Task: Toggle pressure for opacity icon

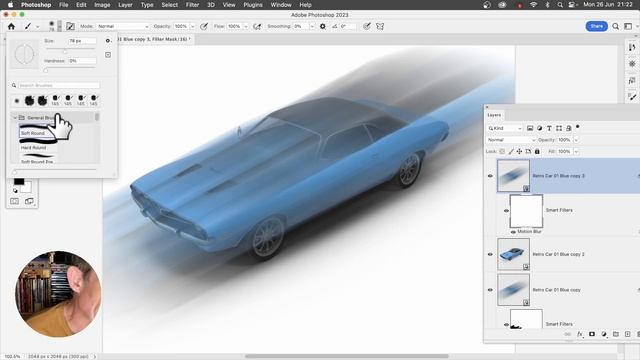Action: click(x=204, y=27)
